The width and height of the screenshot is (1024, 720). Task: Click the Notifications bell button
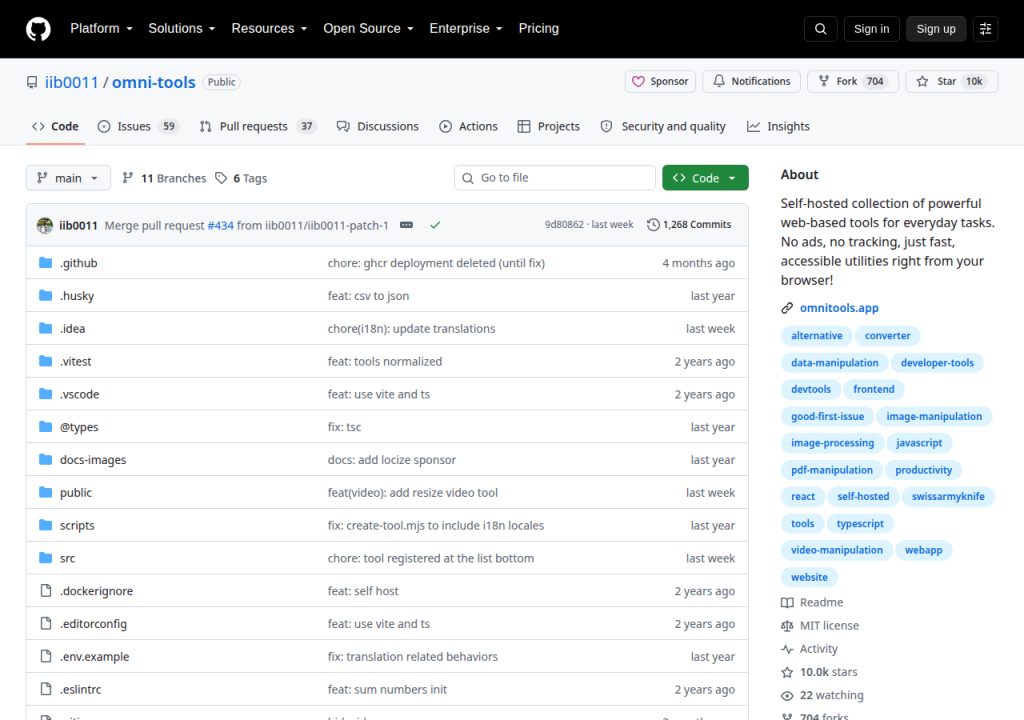[752, 82]
